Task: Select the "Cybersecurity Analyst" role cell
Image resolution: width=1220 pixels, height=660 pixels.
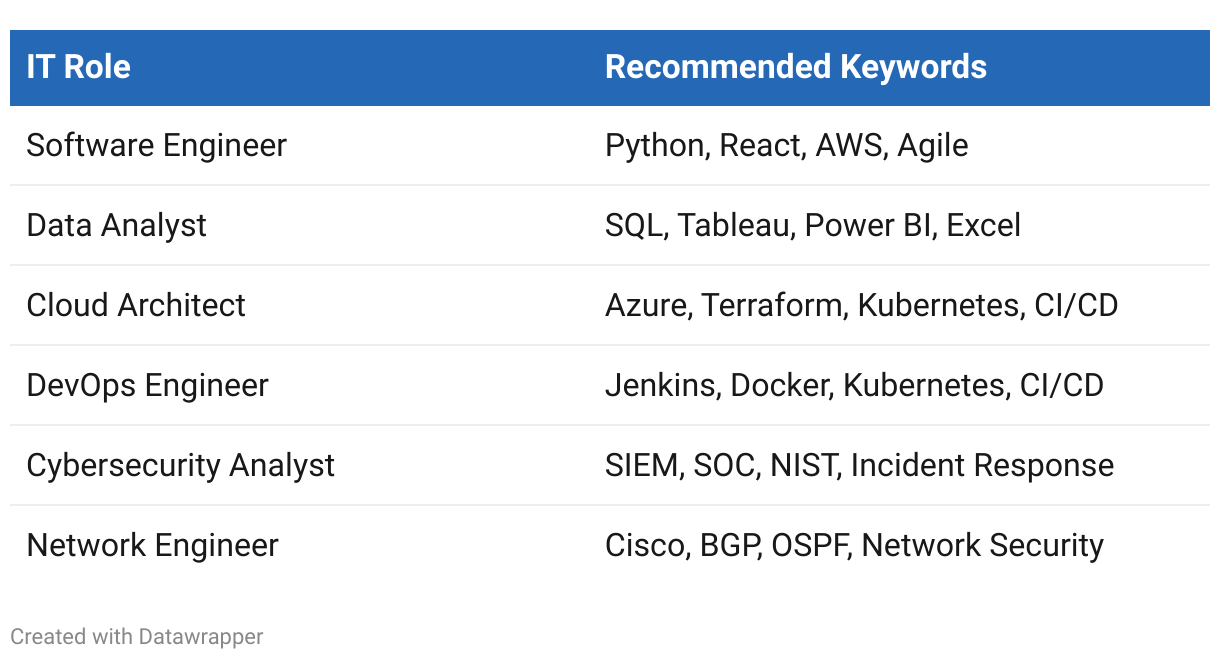Action: point(180,465)
